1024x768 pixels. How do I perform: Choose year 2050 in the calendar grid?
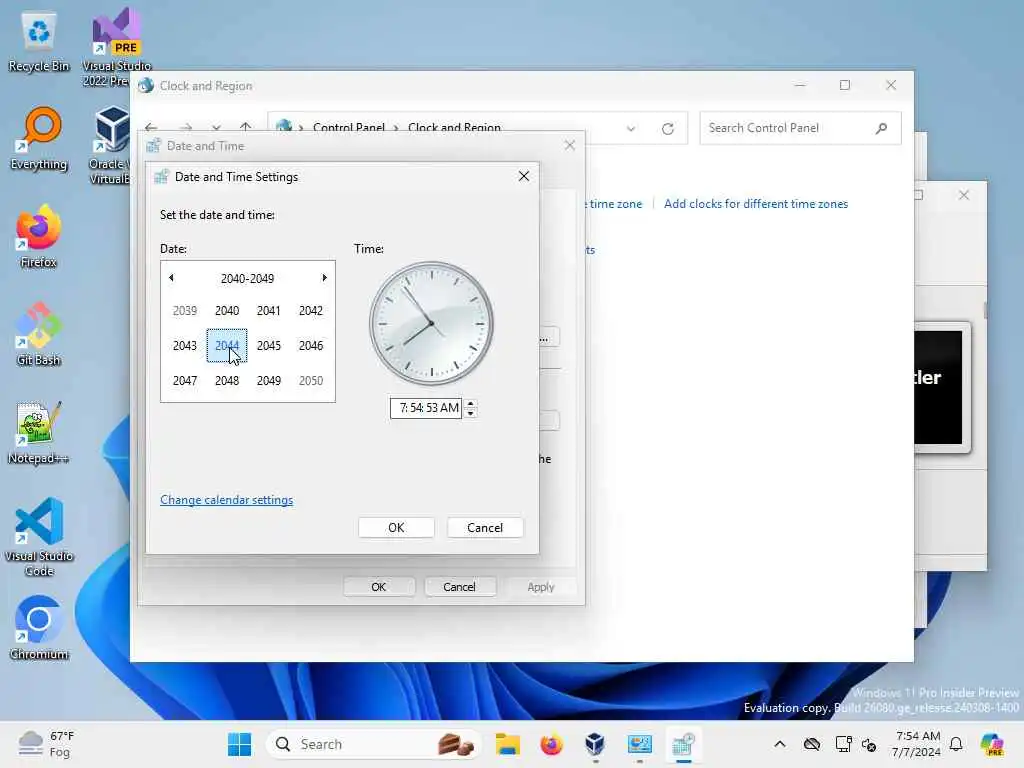pyautogui.click(x=311, y=381)
